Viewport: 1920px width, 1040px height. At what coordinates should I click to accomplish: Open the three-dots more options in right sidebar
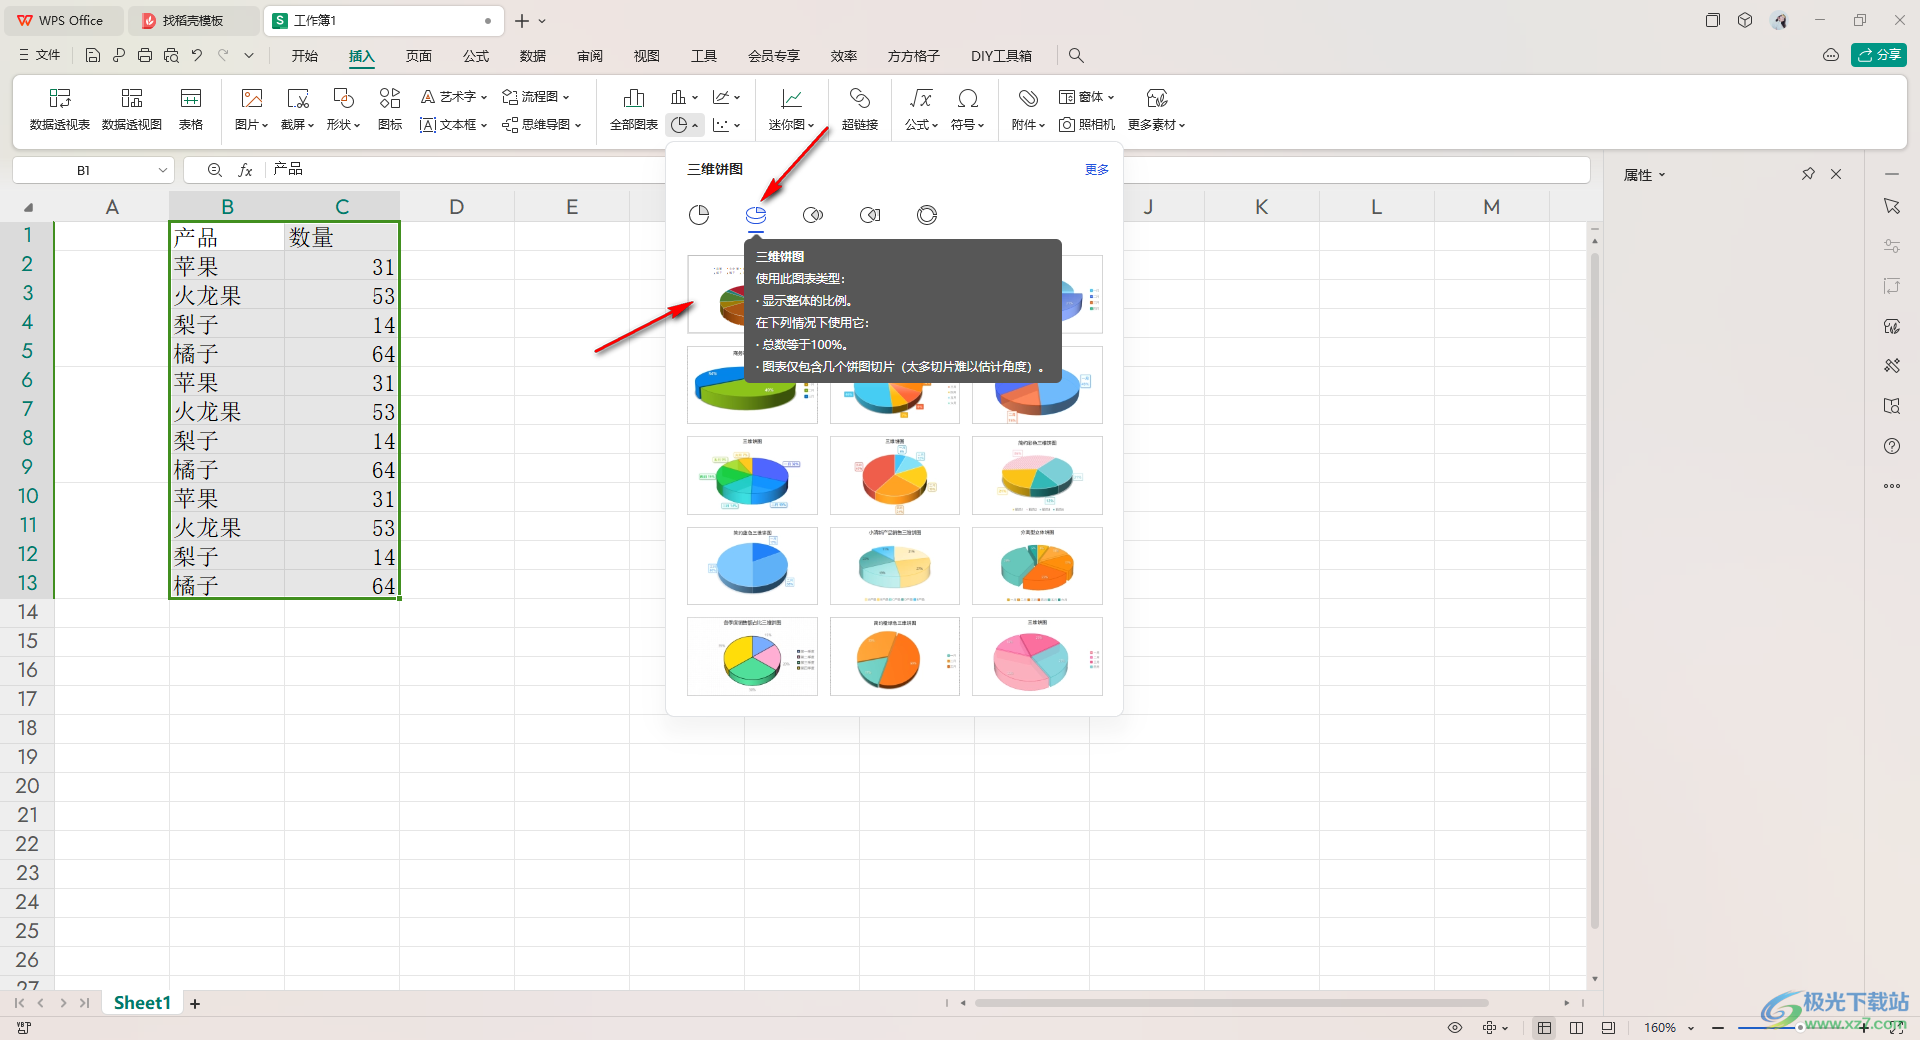click(1892, 486)
